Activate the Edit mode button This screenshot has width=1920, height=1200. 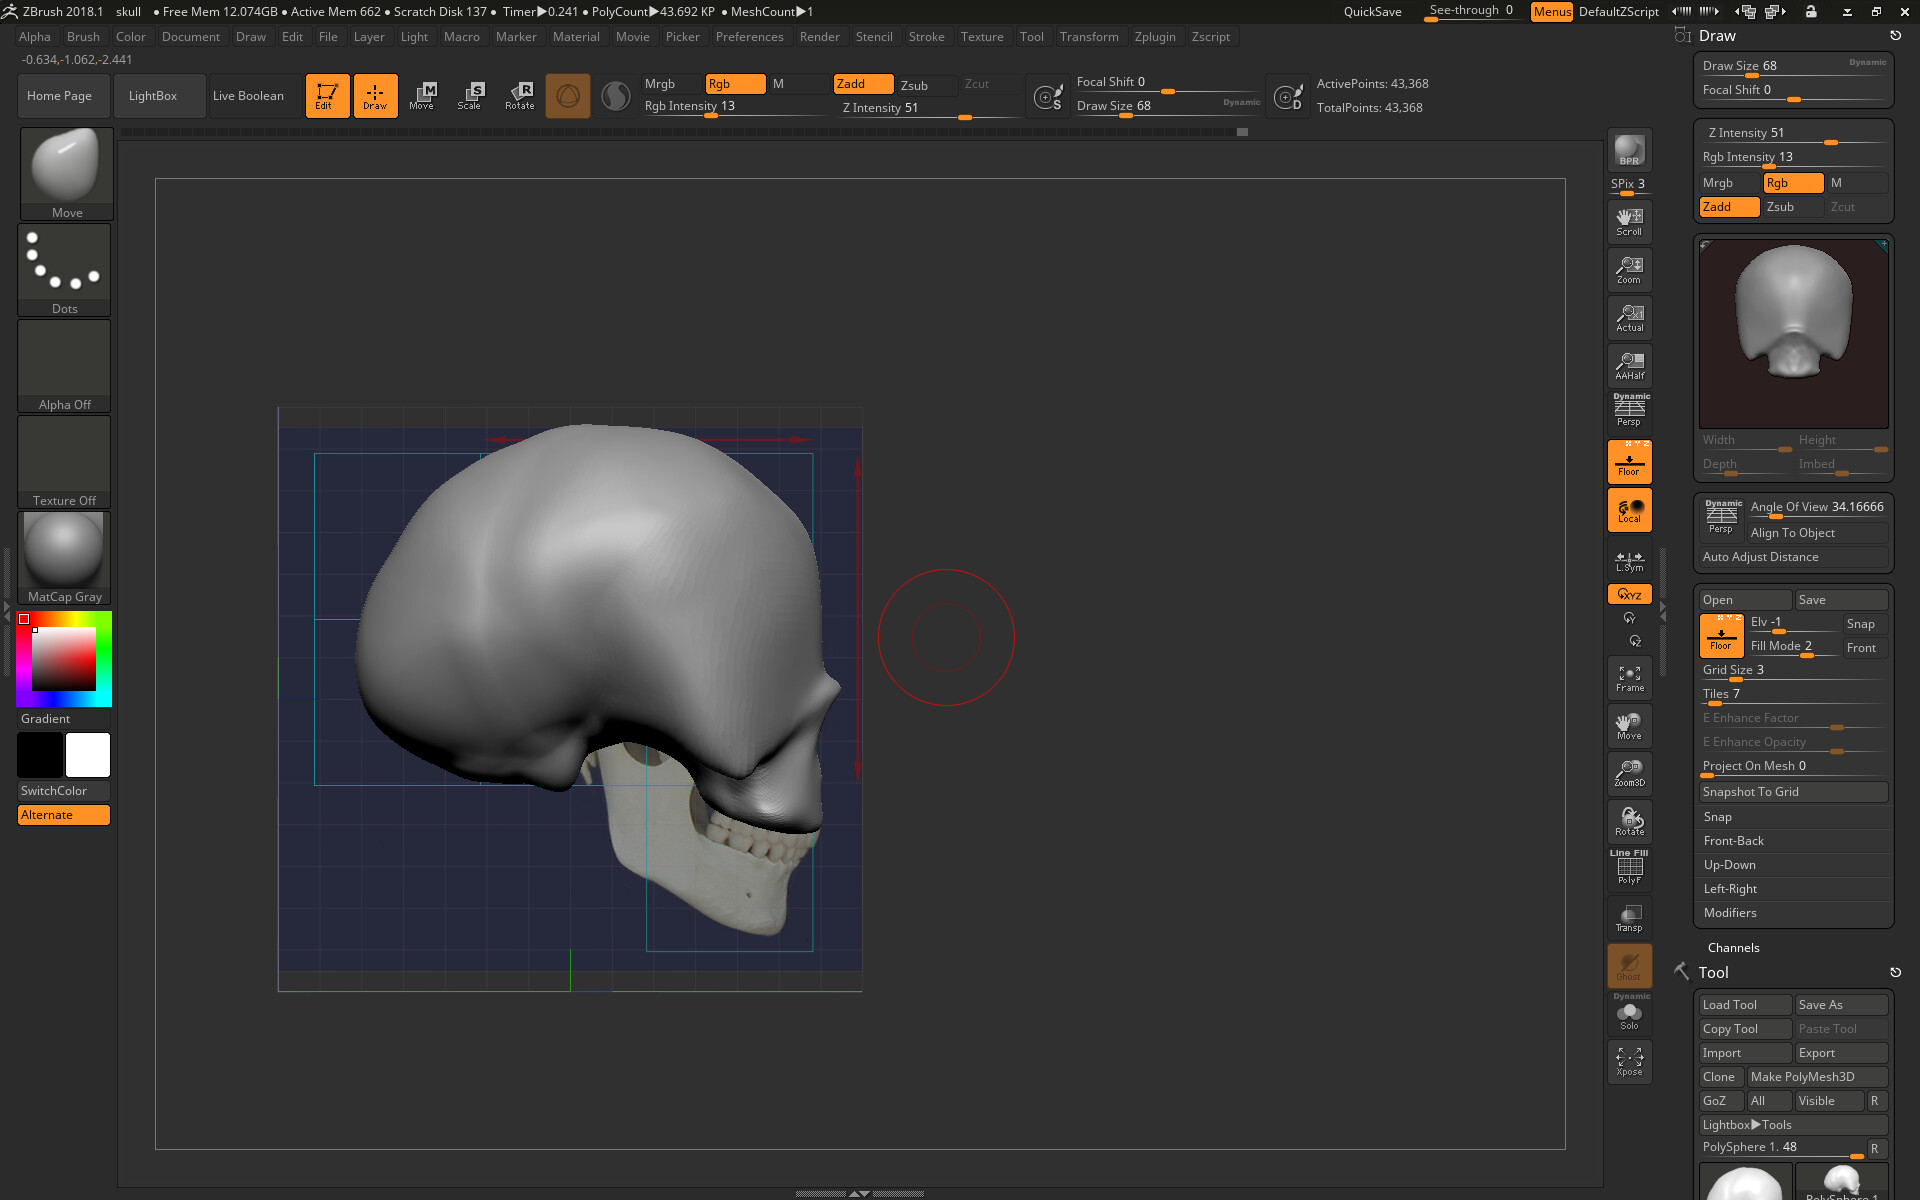tap(327, 96)
